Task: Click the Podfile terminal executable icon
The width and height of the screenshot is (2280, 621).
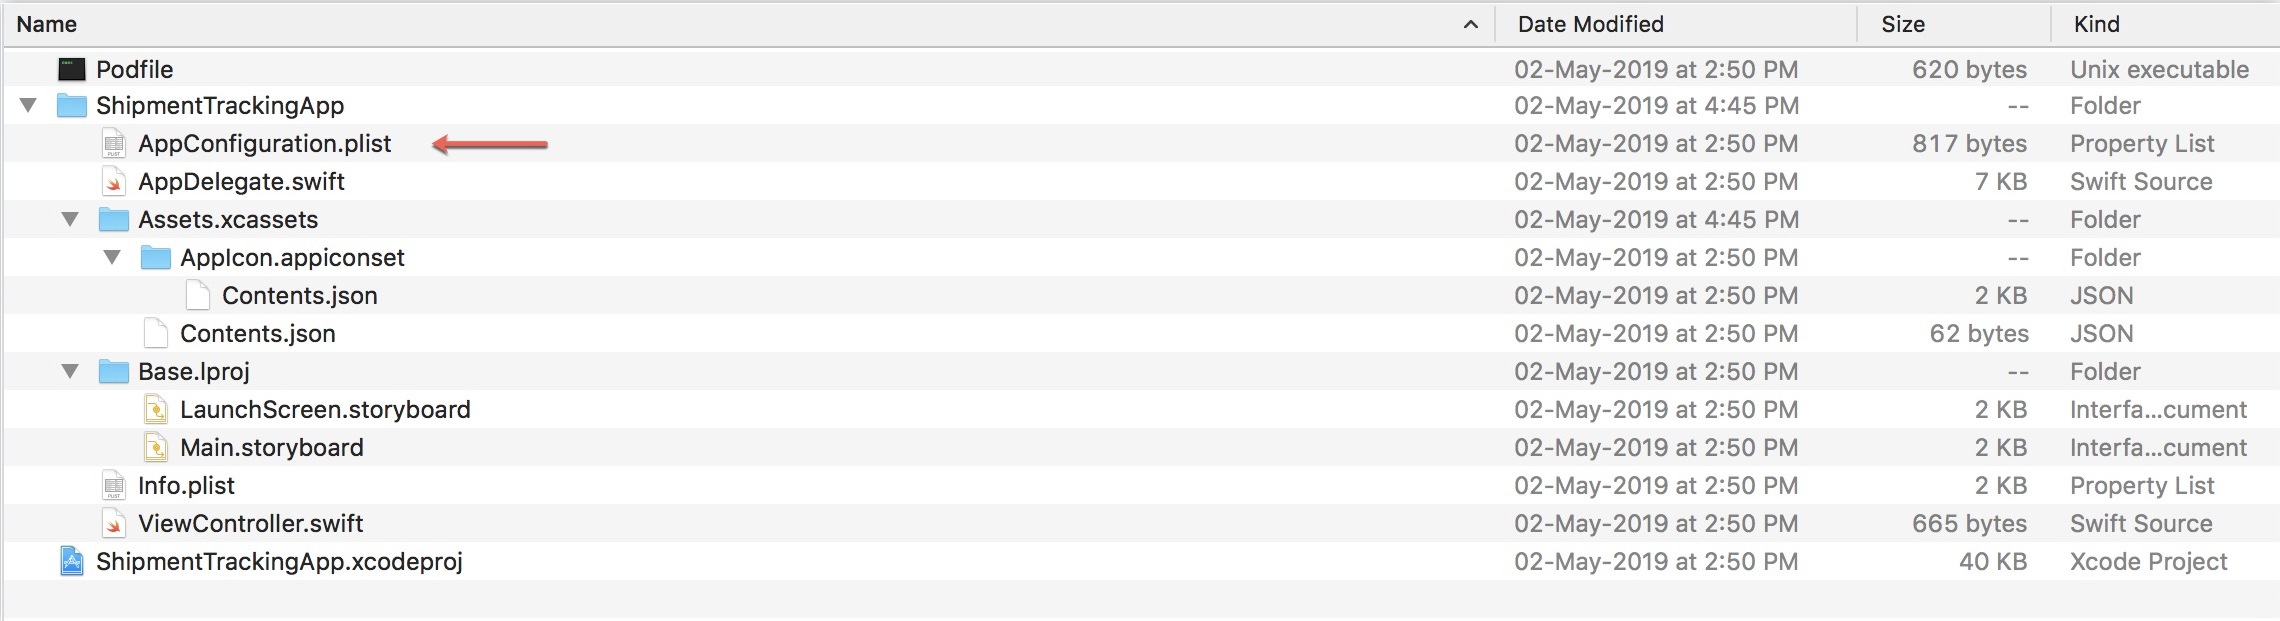Action: click(x=71, y=69)
